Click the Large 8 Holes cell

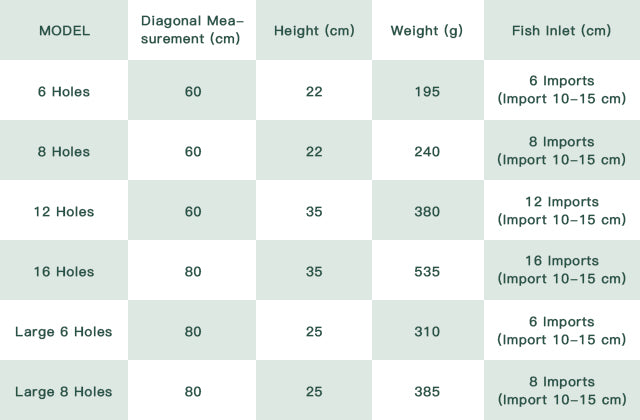click(x=64, y=391)
